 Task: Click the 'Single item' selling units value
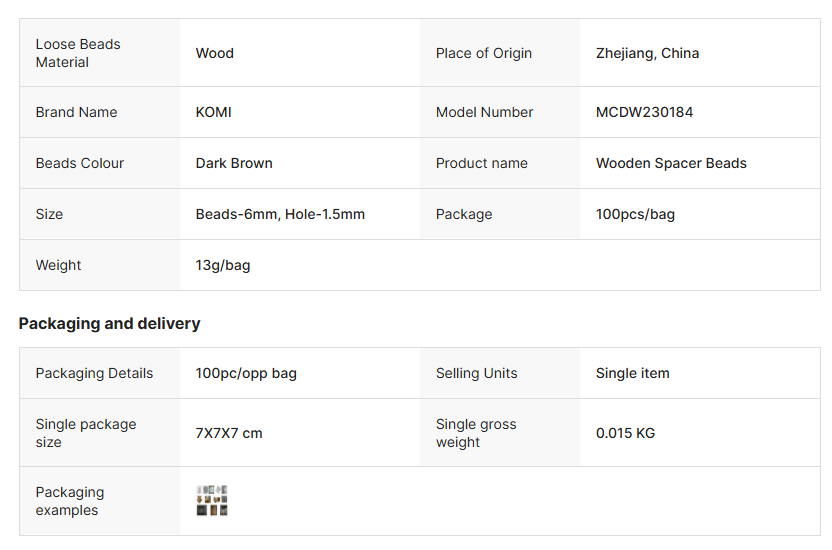[x=633, y=373]
